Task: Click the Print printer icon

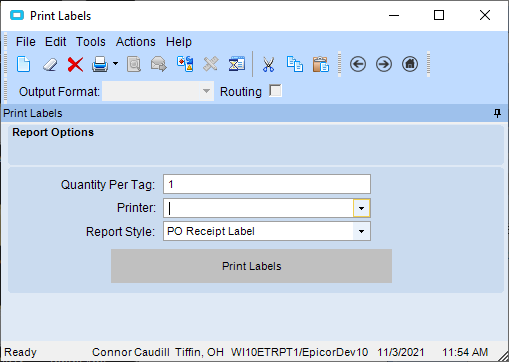Action: 100,64
